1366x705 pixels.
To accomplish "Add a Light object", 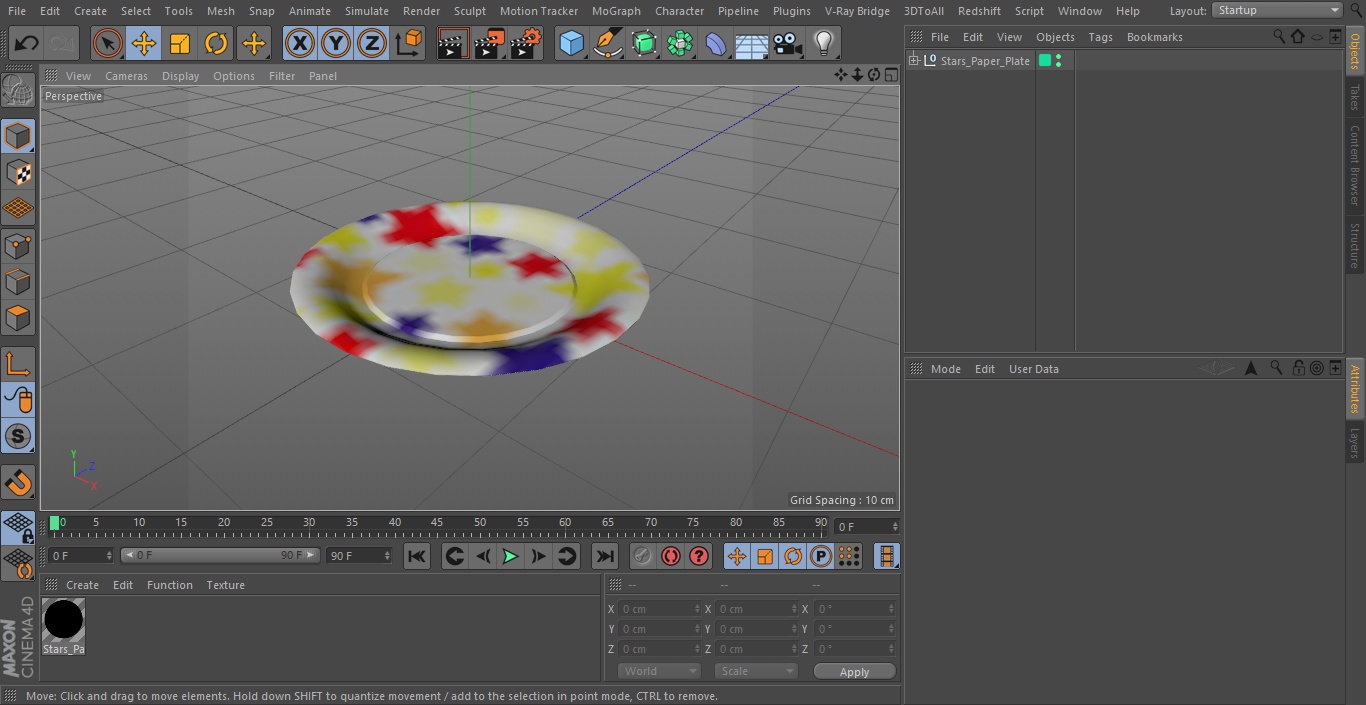I will 824,43.
